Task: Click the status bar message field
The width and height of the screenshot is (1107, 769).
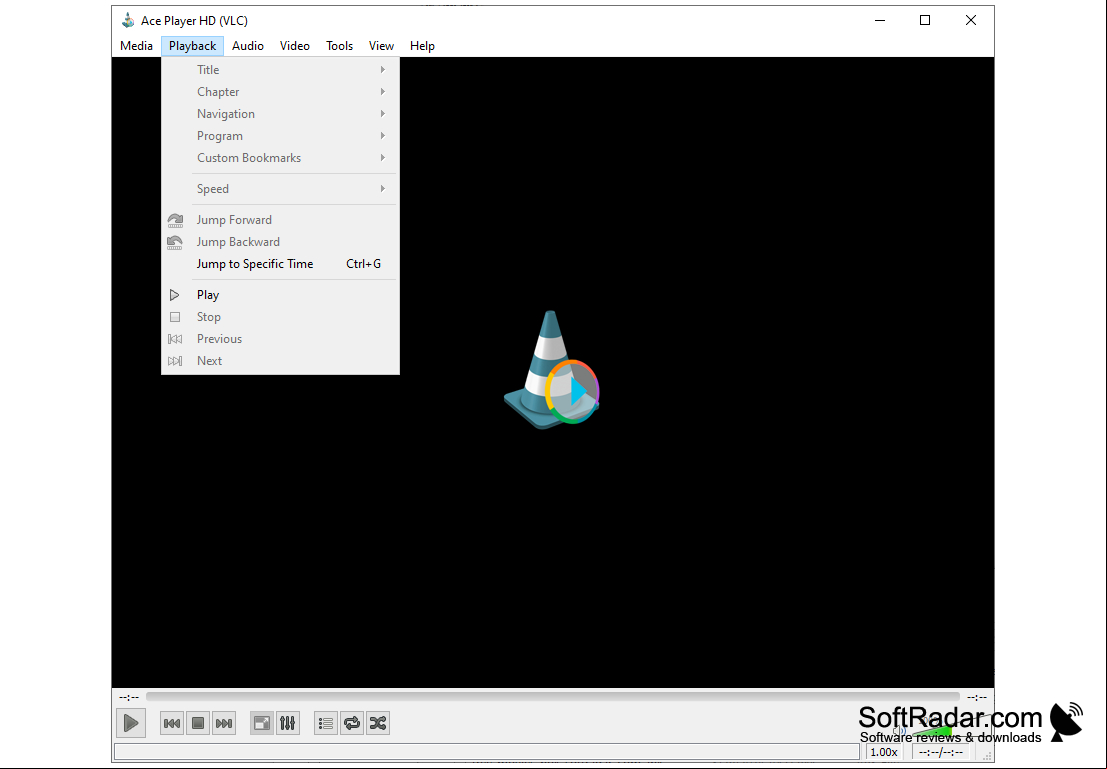Action: (487, 752)
